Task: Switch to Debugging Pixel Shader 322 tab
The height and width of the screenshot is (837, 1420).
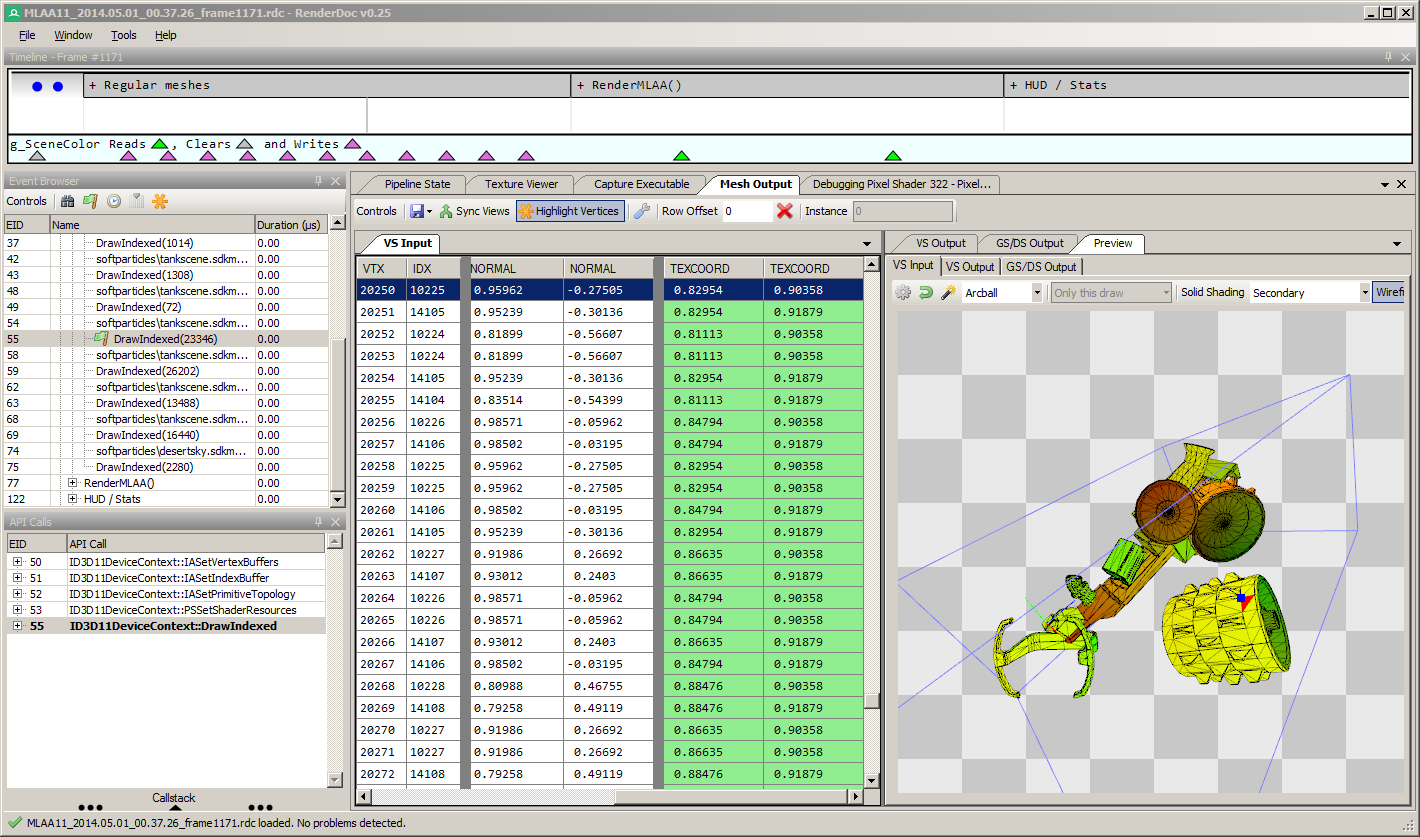Action: click(901, 184)
